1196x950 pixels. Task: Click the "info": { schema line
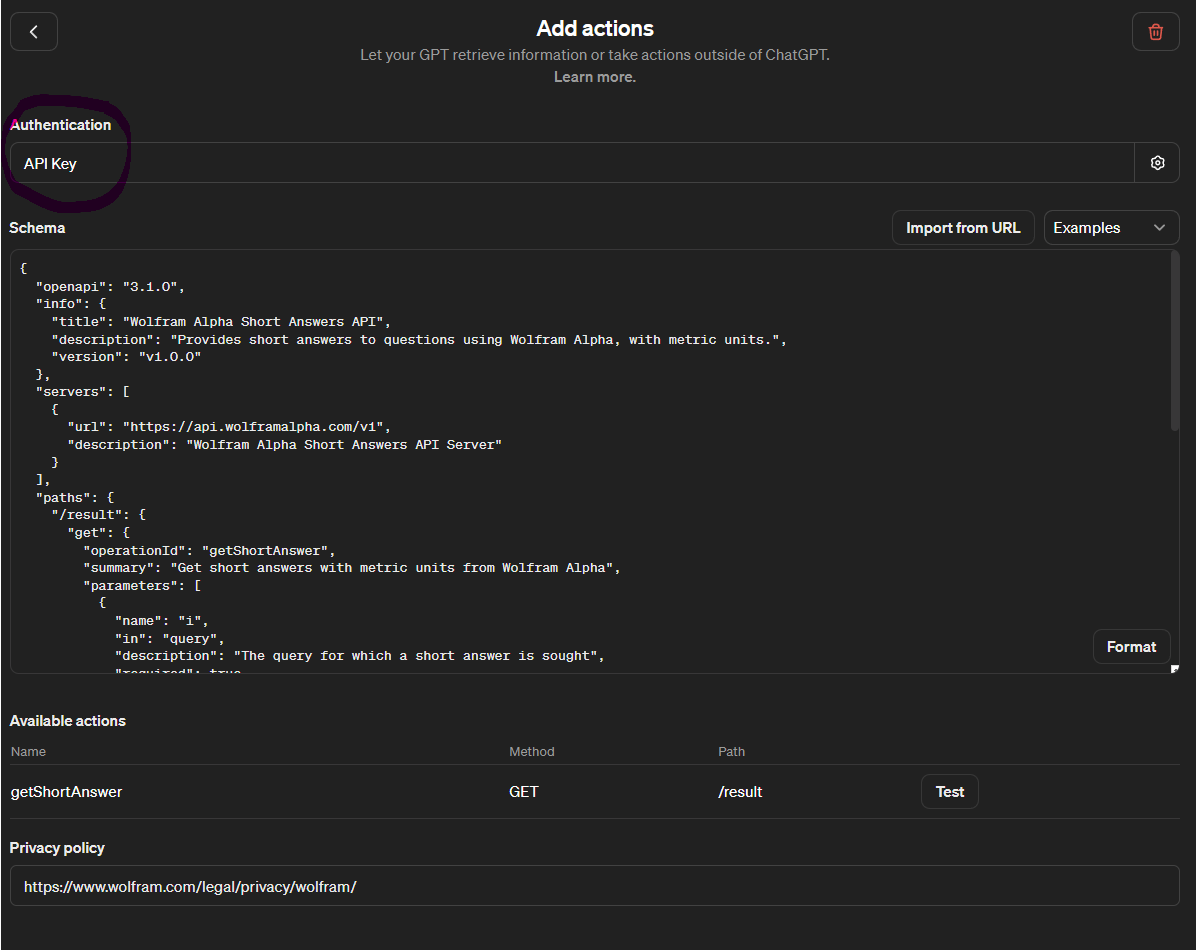coord(71,304)
